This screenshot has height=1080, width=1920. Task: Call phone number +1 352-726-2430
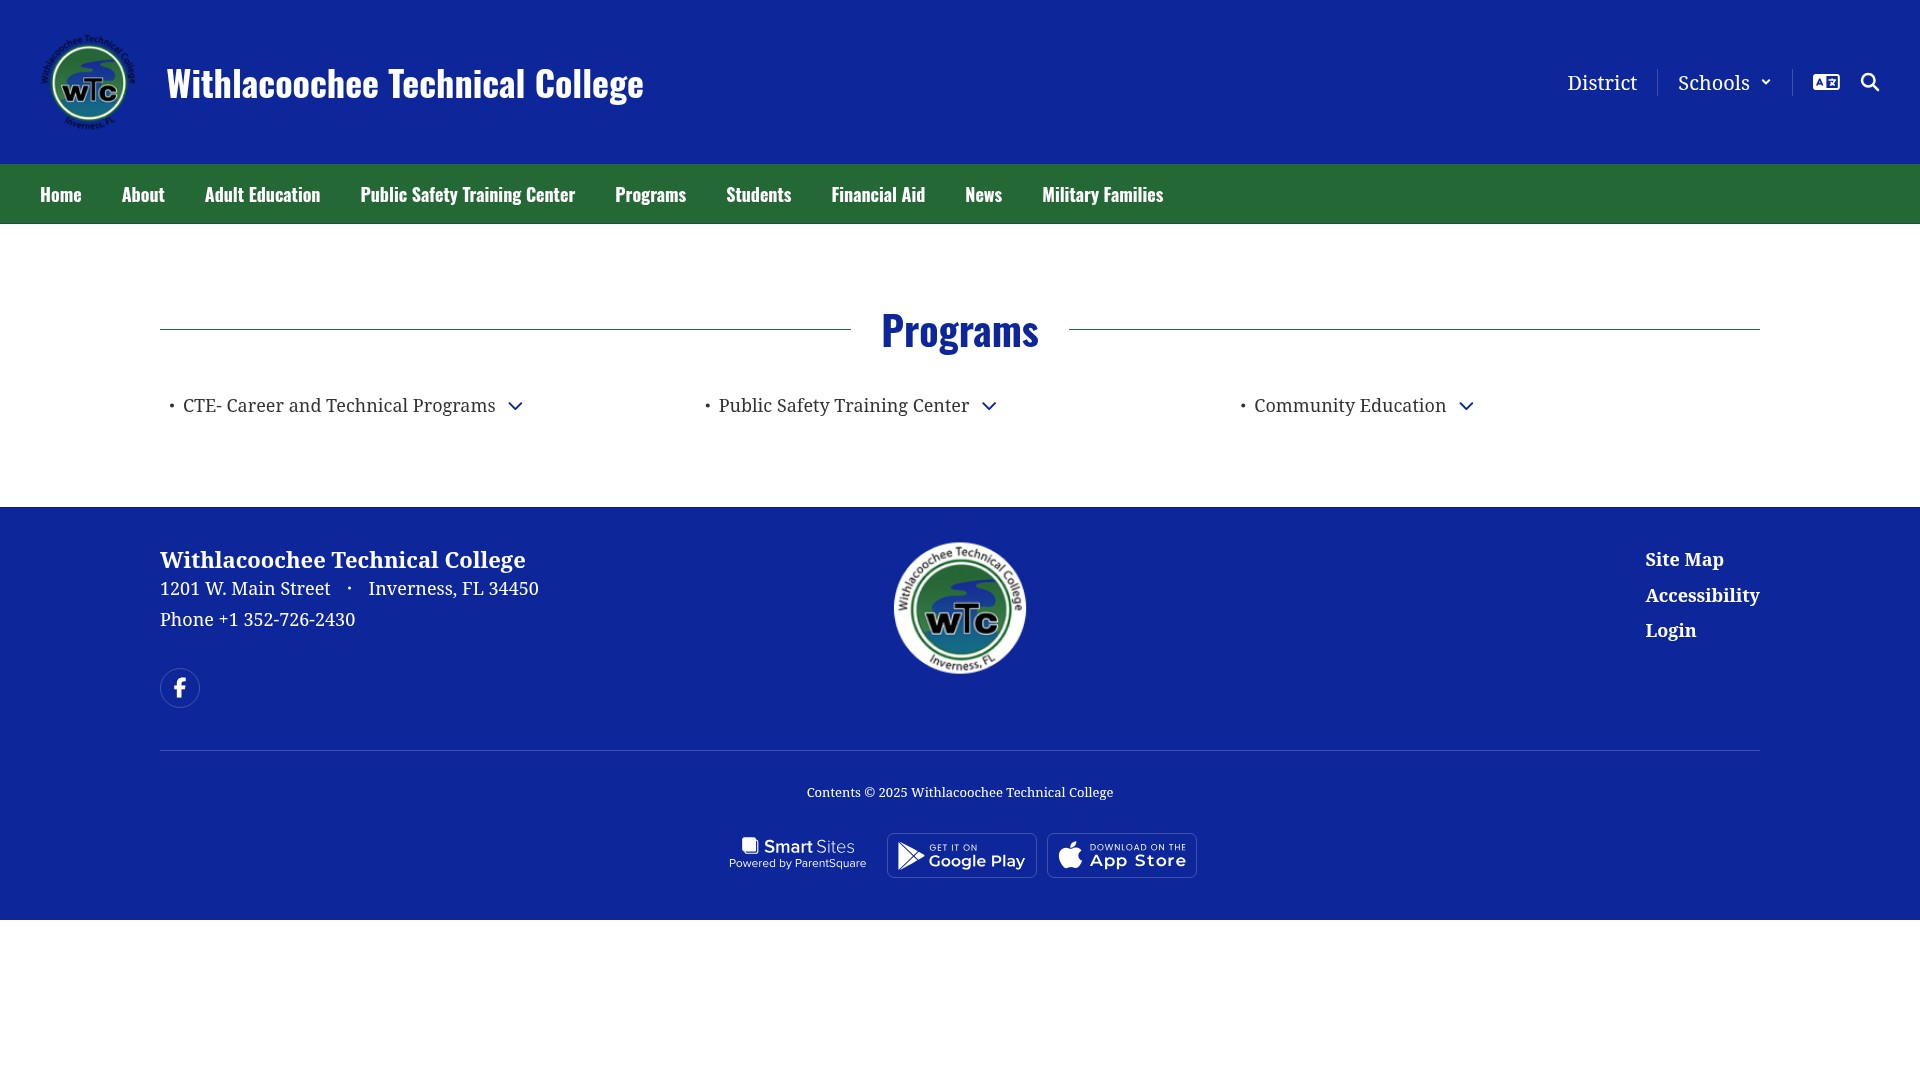pos(287,620)
